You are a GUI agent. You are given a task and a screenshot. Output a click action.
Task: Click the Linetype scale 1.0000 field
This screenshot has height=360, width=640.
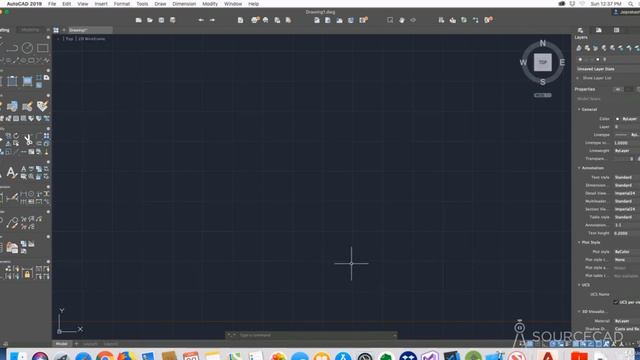(627, 143)
